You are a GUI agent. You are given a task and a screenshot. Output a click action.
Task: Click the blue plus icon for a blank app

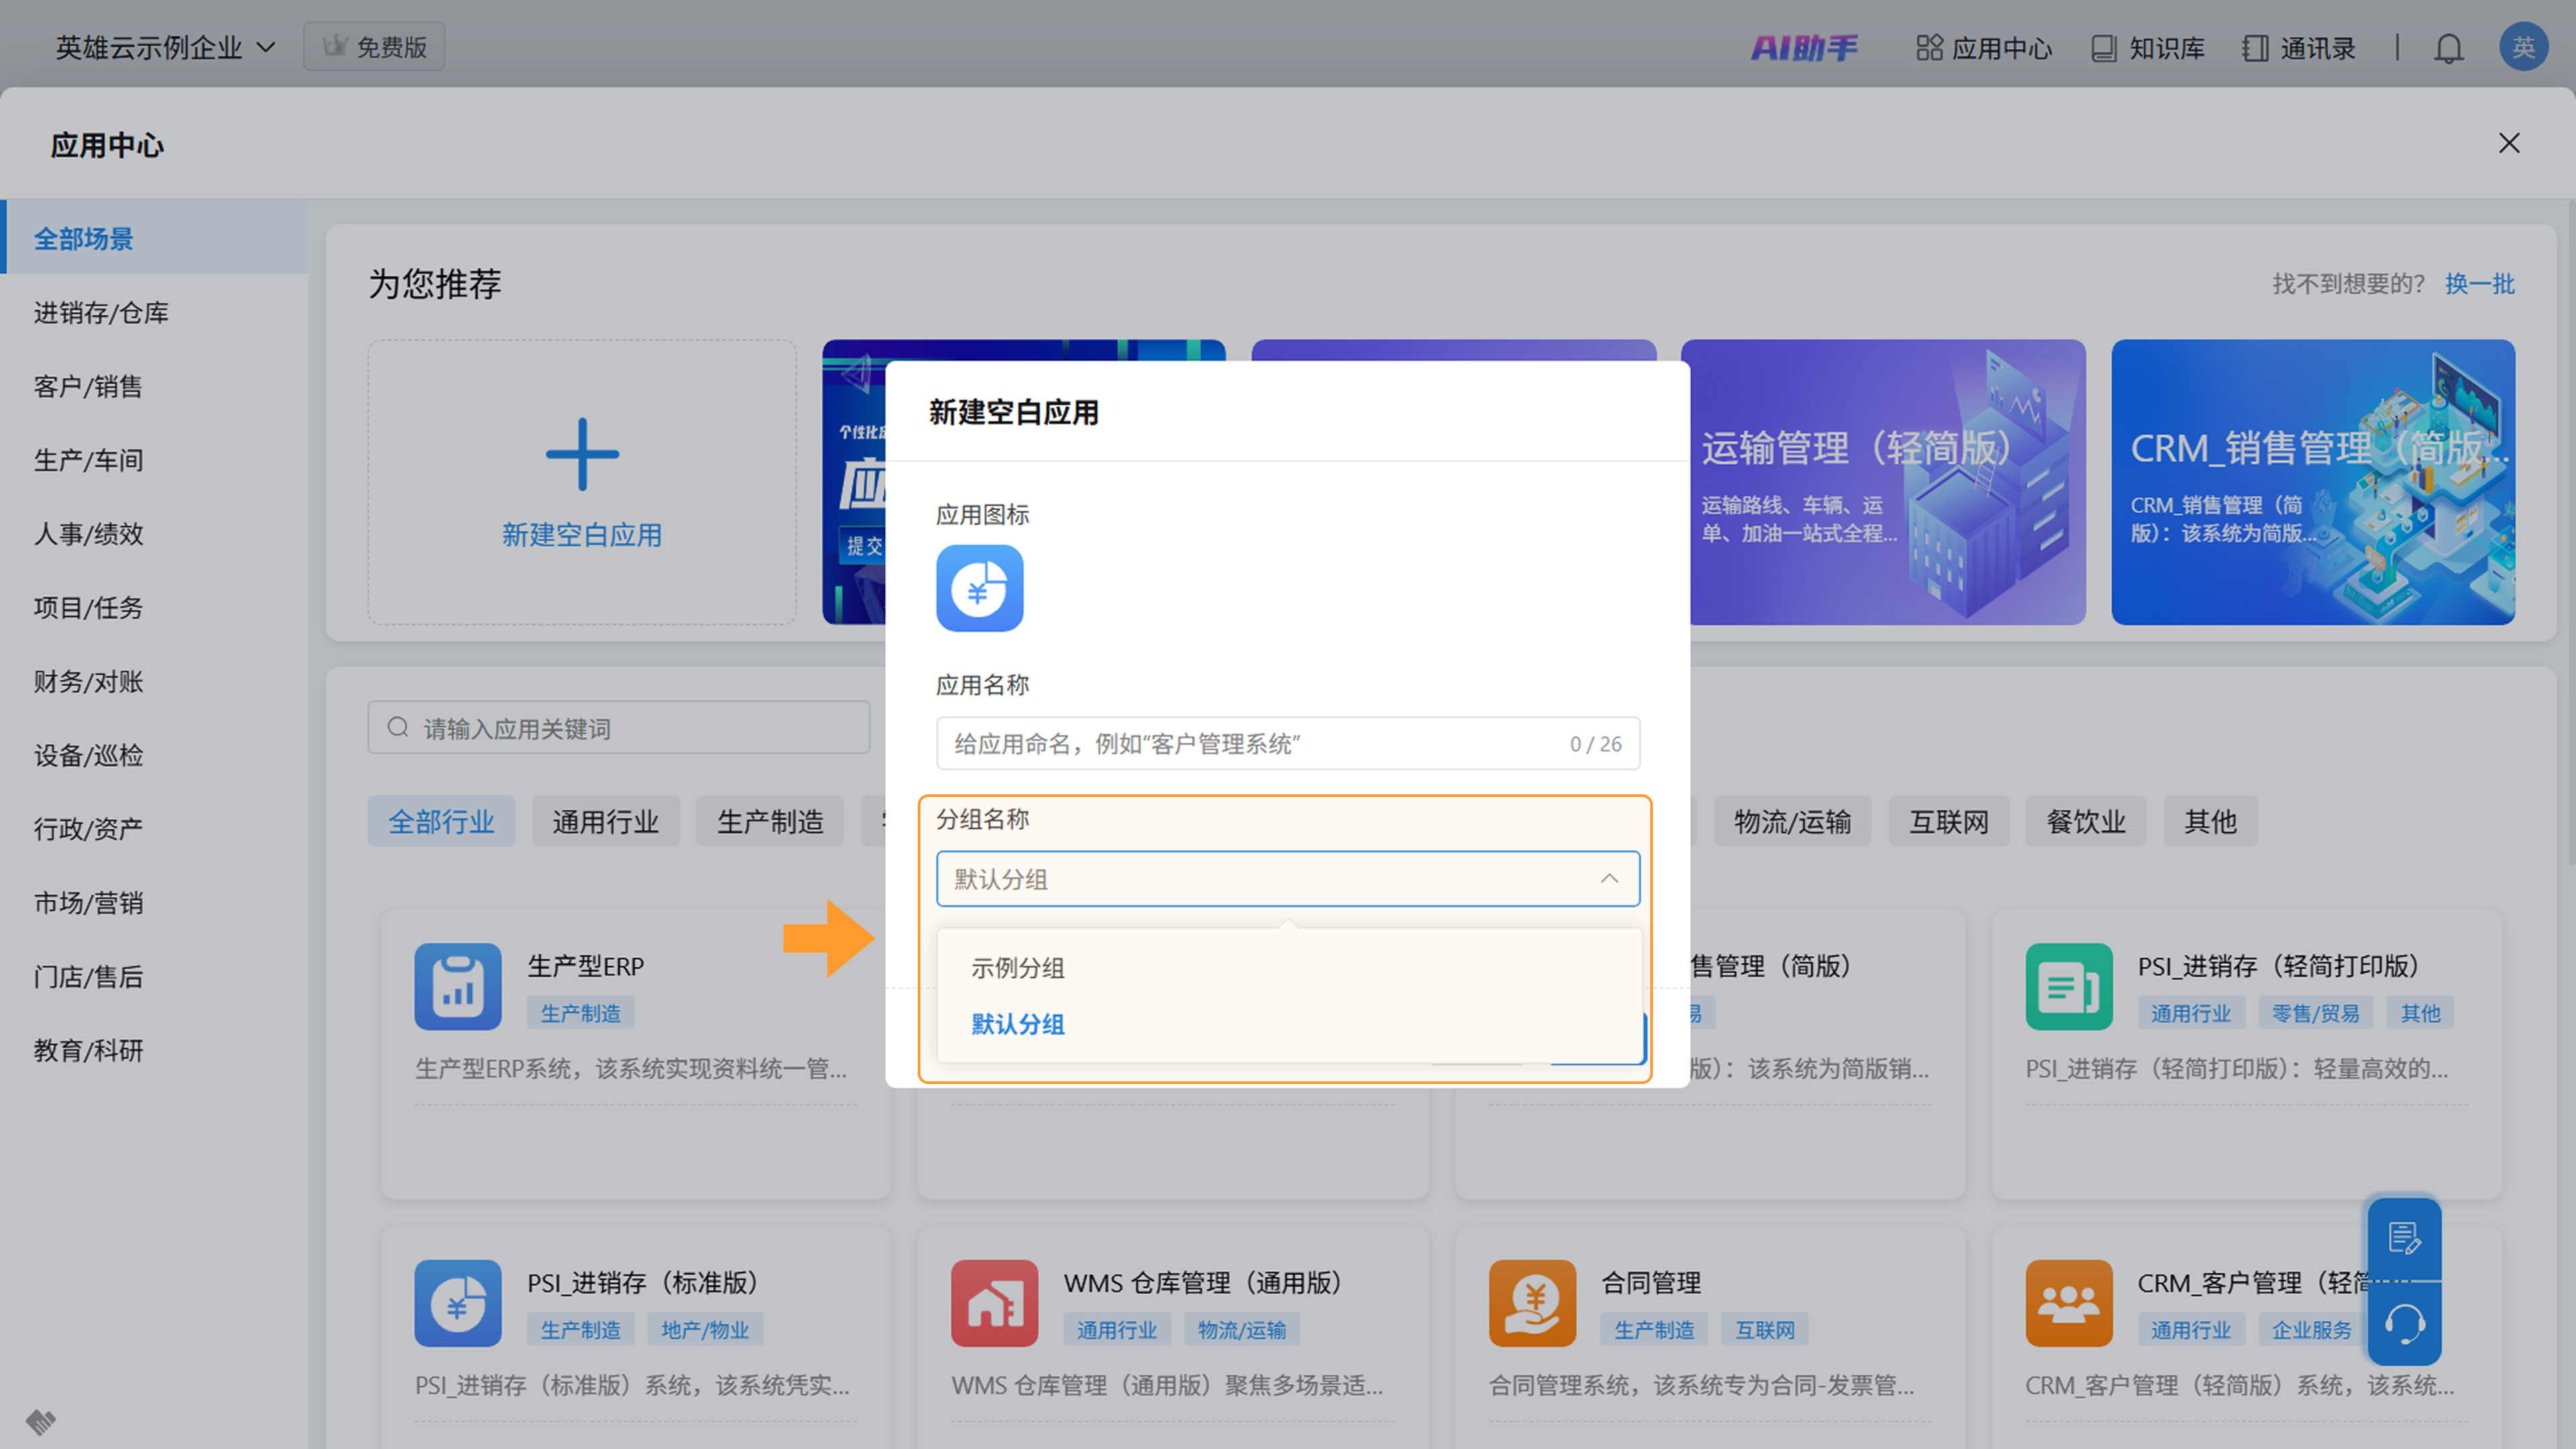click(x=582, y=455)
